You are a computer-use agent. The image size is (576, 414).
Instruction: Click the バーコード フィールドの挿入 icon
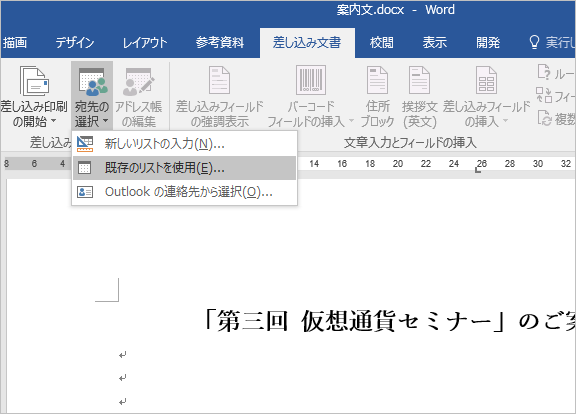click(x=311, y=80)
